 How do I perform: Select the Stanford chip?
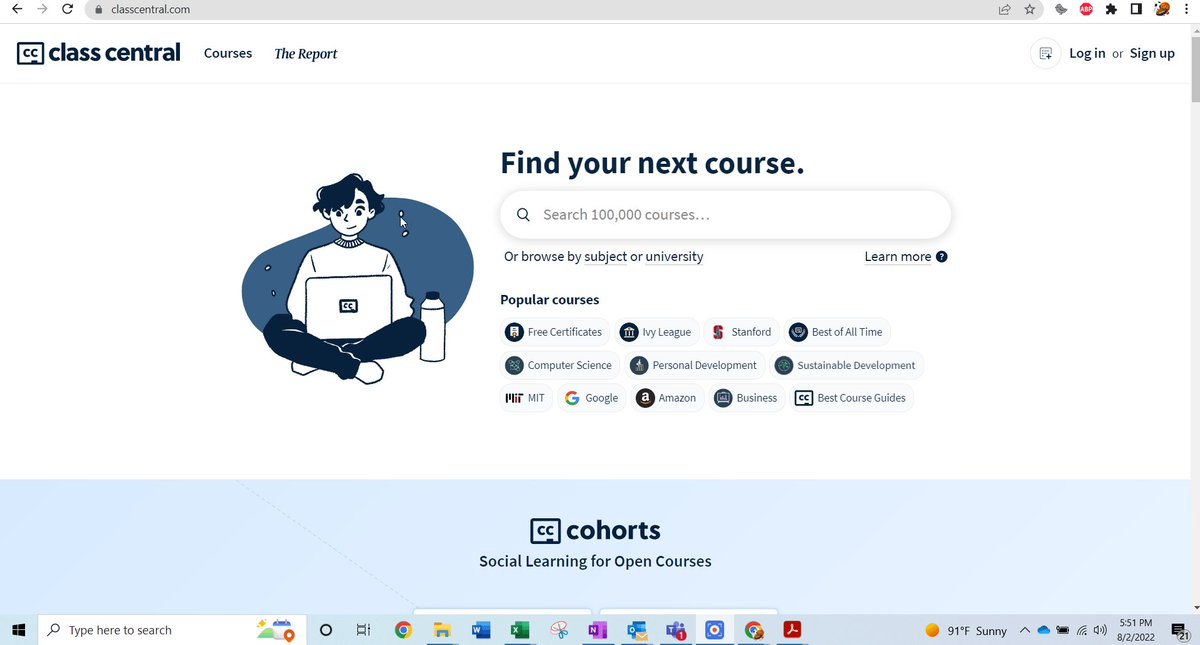coord(742,332)
